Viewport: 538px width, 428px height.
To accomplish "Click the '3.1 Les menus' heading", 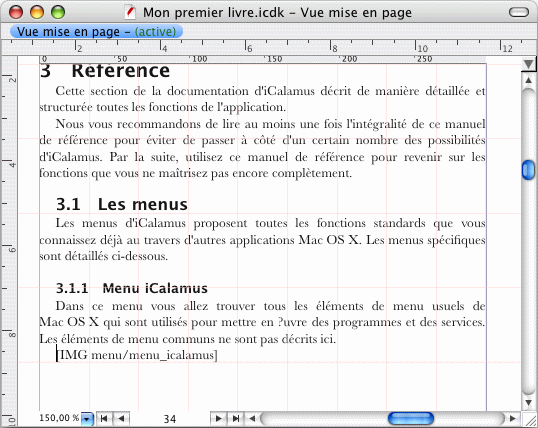I will click(x=122, y=204).
